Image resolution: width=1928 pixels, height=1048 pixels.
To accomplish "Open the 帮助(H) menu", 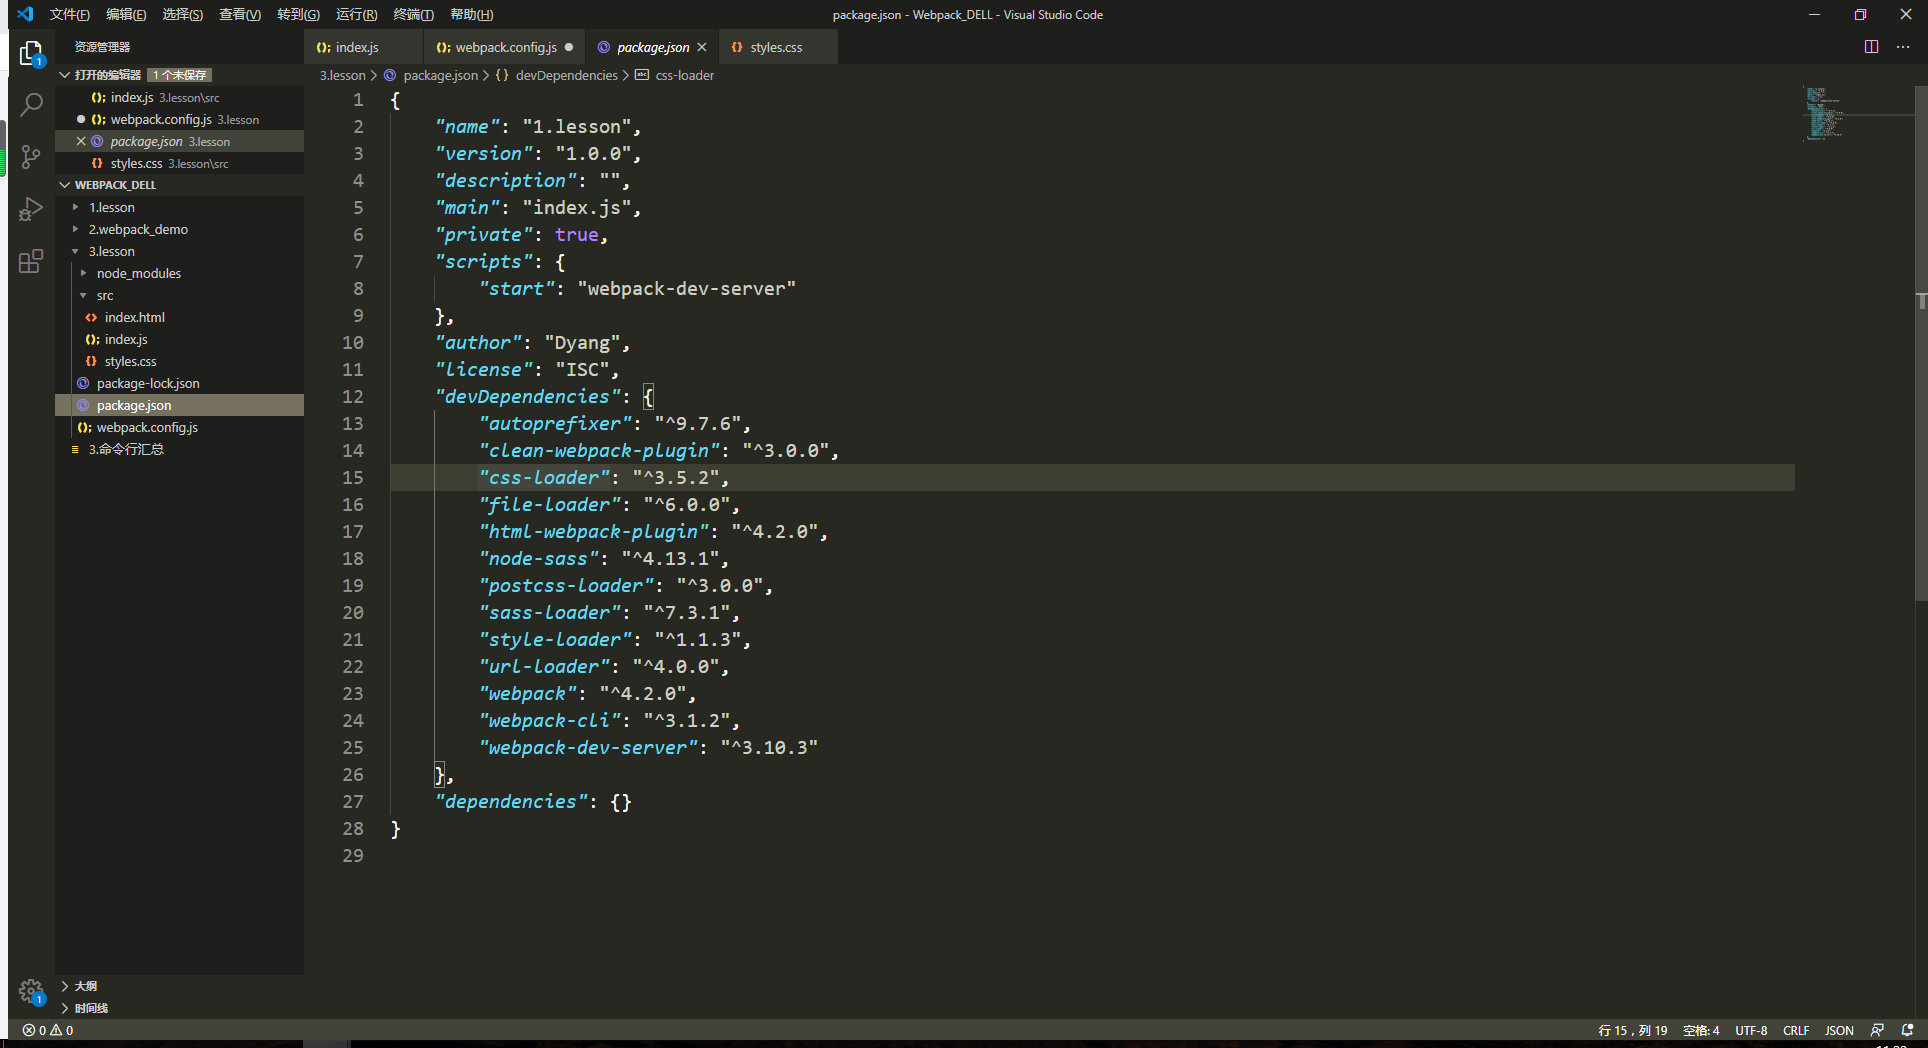I will [x=472, y=14].
